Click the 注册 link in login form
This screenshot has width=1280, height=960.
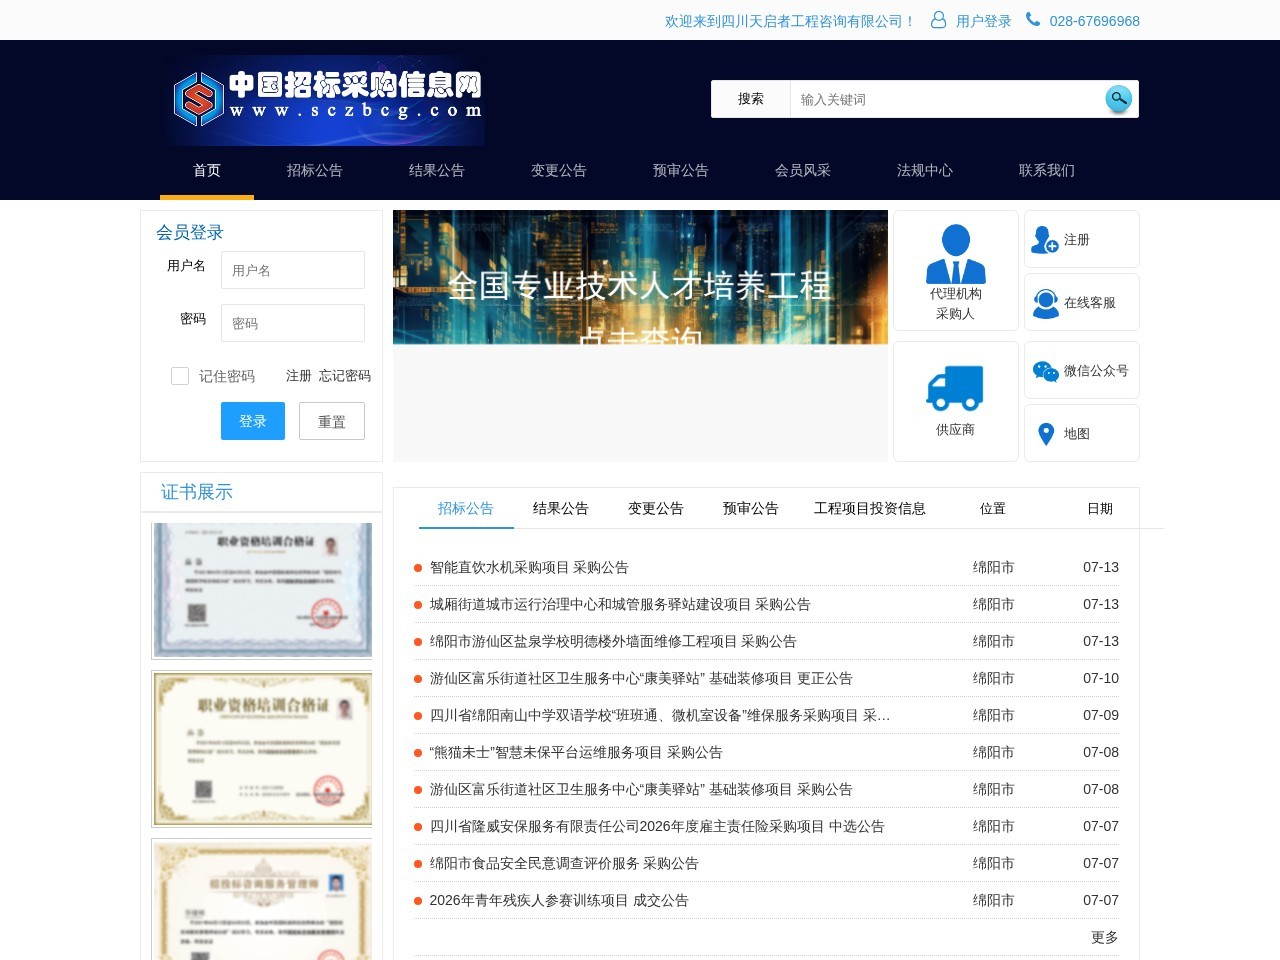tap(299, 376)
